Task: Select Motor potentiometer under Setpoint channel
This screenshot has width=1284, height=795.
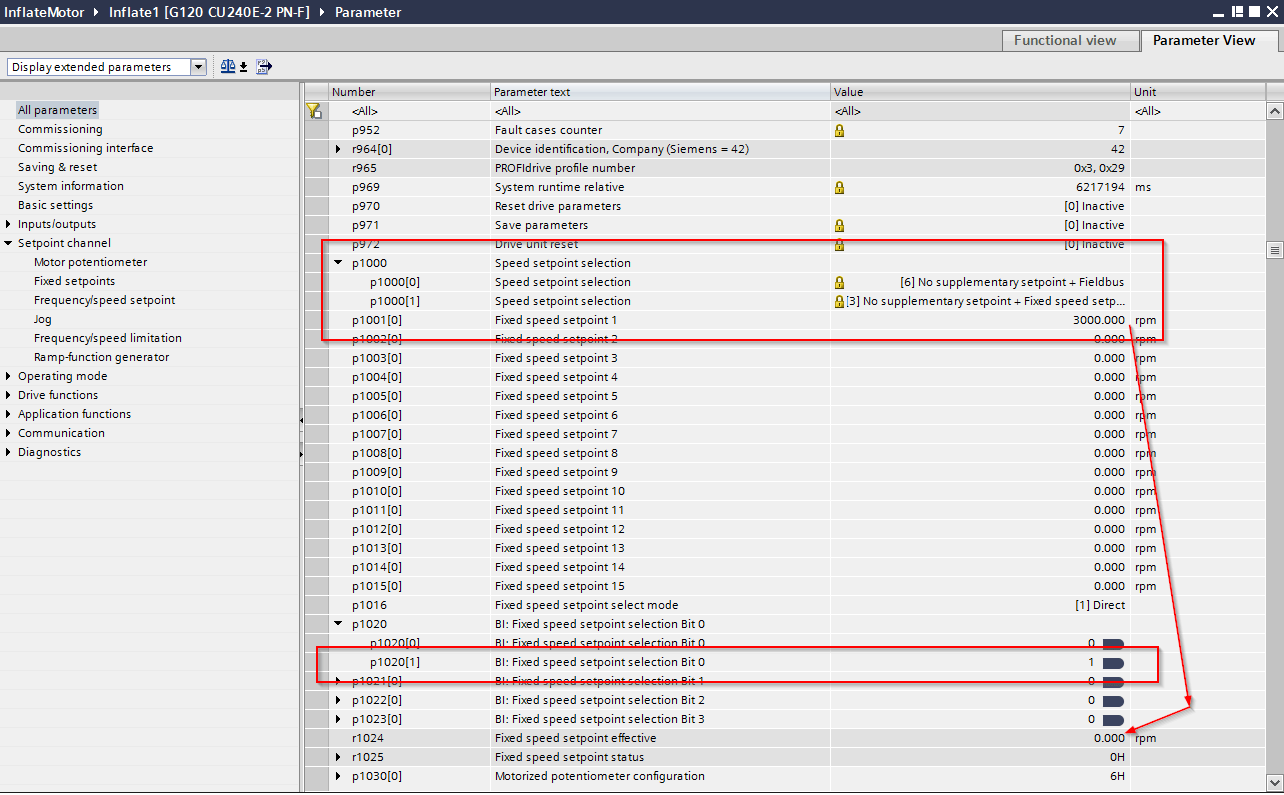Action: 90,262
